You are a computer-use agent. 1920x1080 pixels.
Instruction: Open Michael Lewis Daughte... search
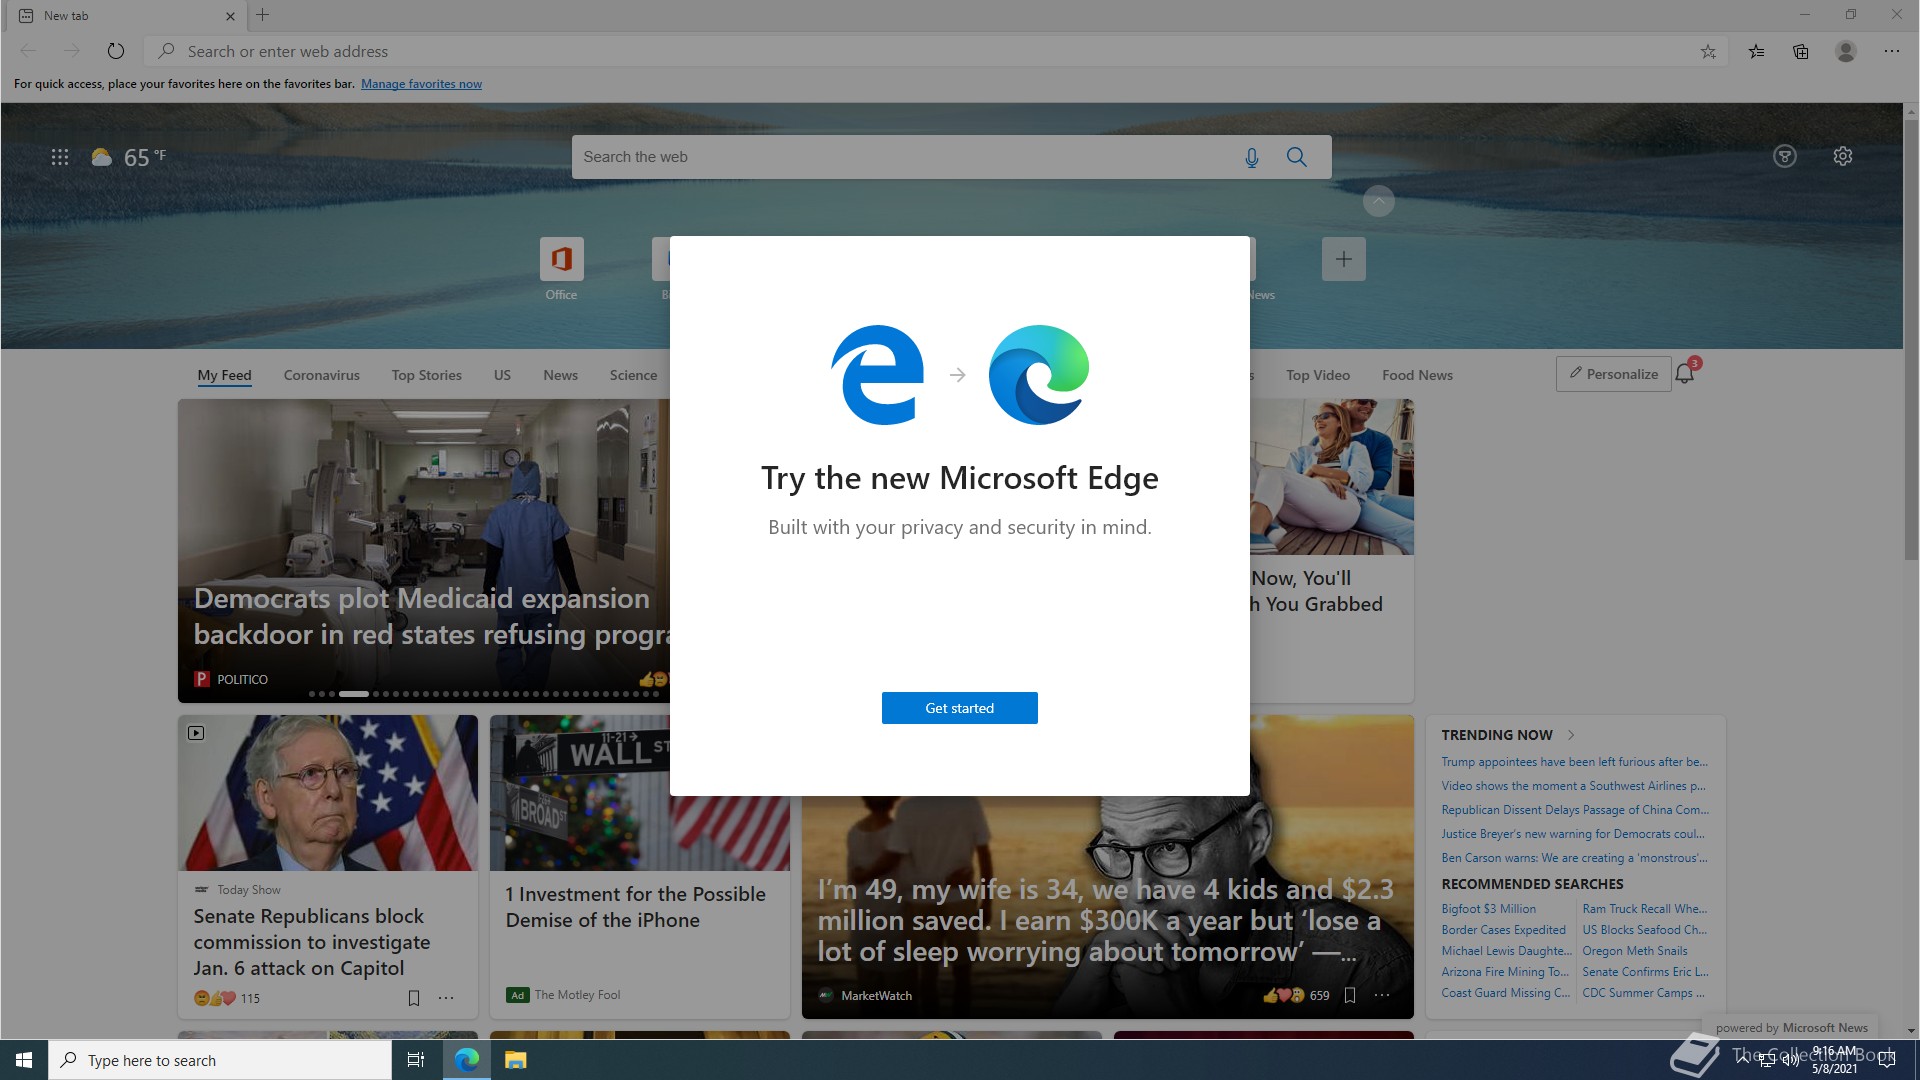[1506, 951]
